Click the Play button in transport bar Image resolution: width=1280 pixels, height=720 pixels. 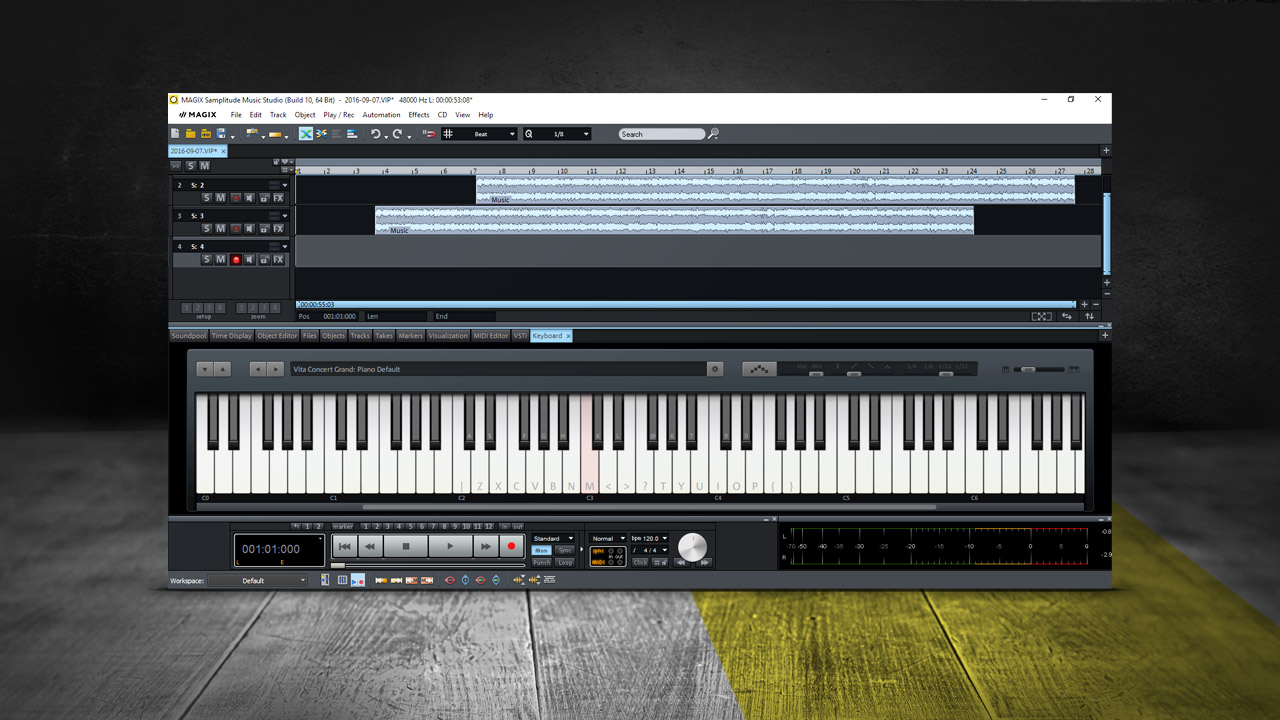450,546
